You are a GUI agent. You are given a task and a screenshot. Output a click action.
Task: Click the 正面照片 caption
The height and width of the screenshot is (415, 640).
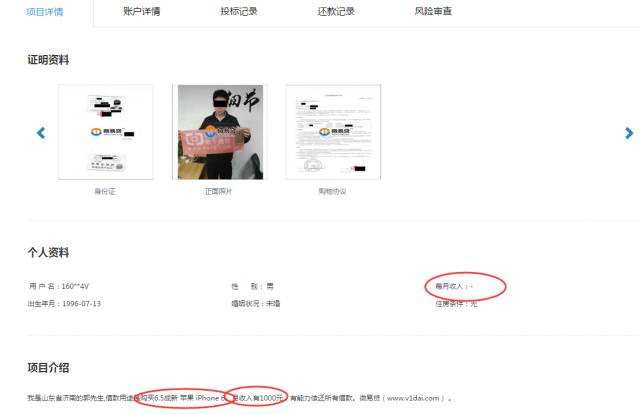[218, 191]
